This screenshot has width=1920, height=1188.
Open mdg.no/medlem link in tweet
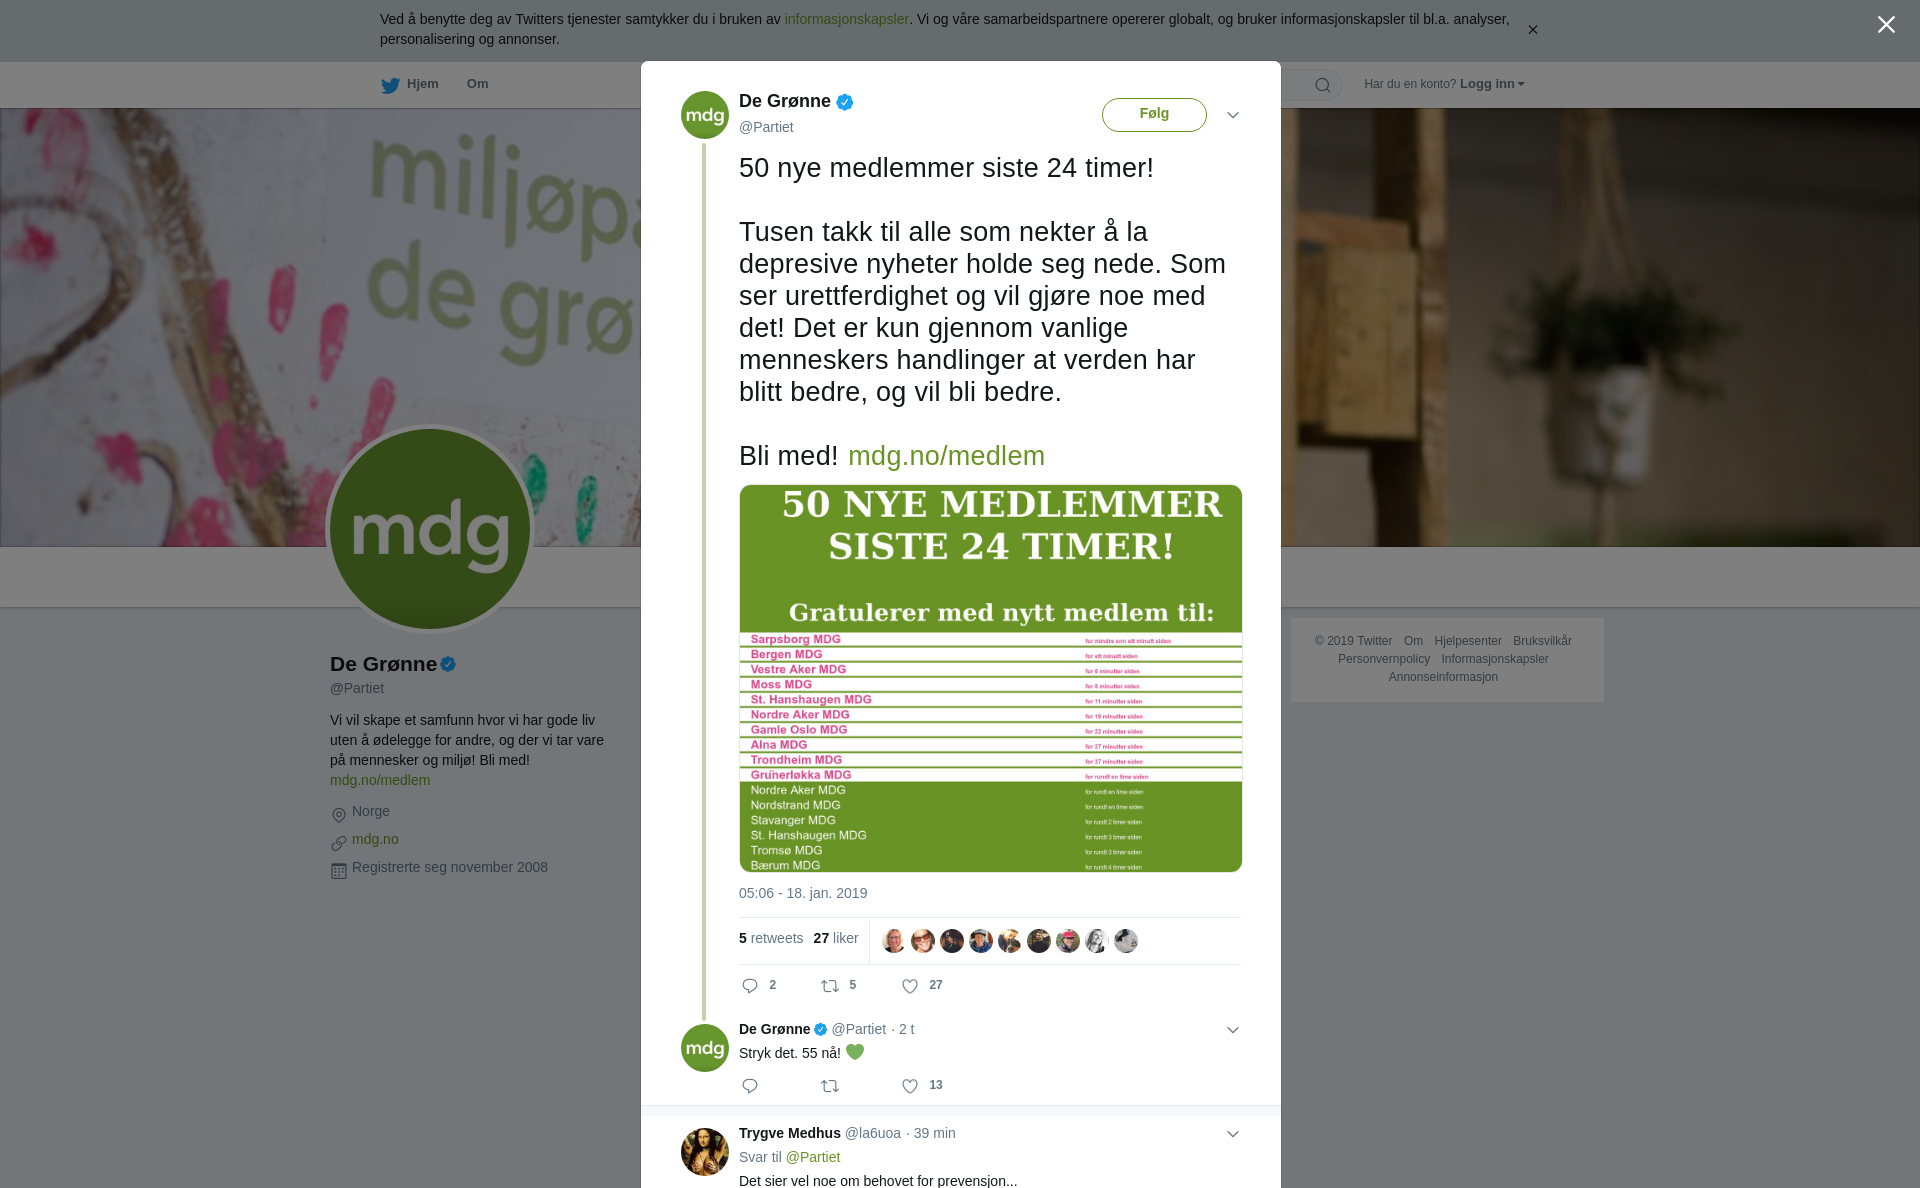tap(946, 456)
